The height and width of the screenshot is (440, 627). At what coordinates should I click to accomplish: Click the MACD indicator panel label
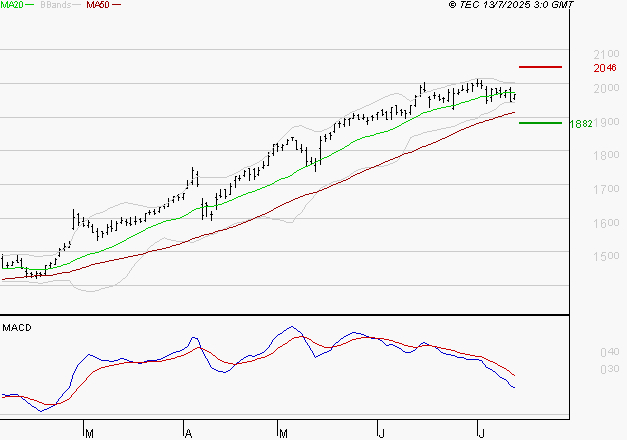pyautogui.click(x=17, y=328)
